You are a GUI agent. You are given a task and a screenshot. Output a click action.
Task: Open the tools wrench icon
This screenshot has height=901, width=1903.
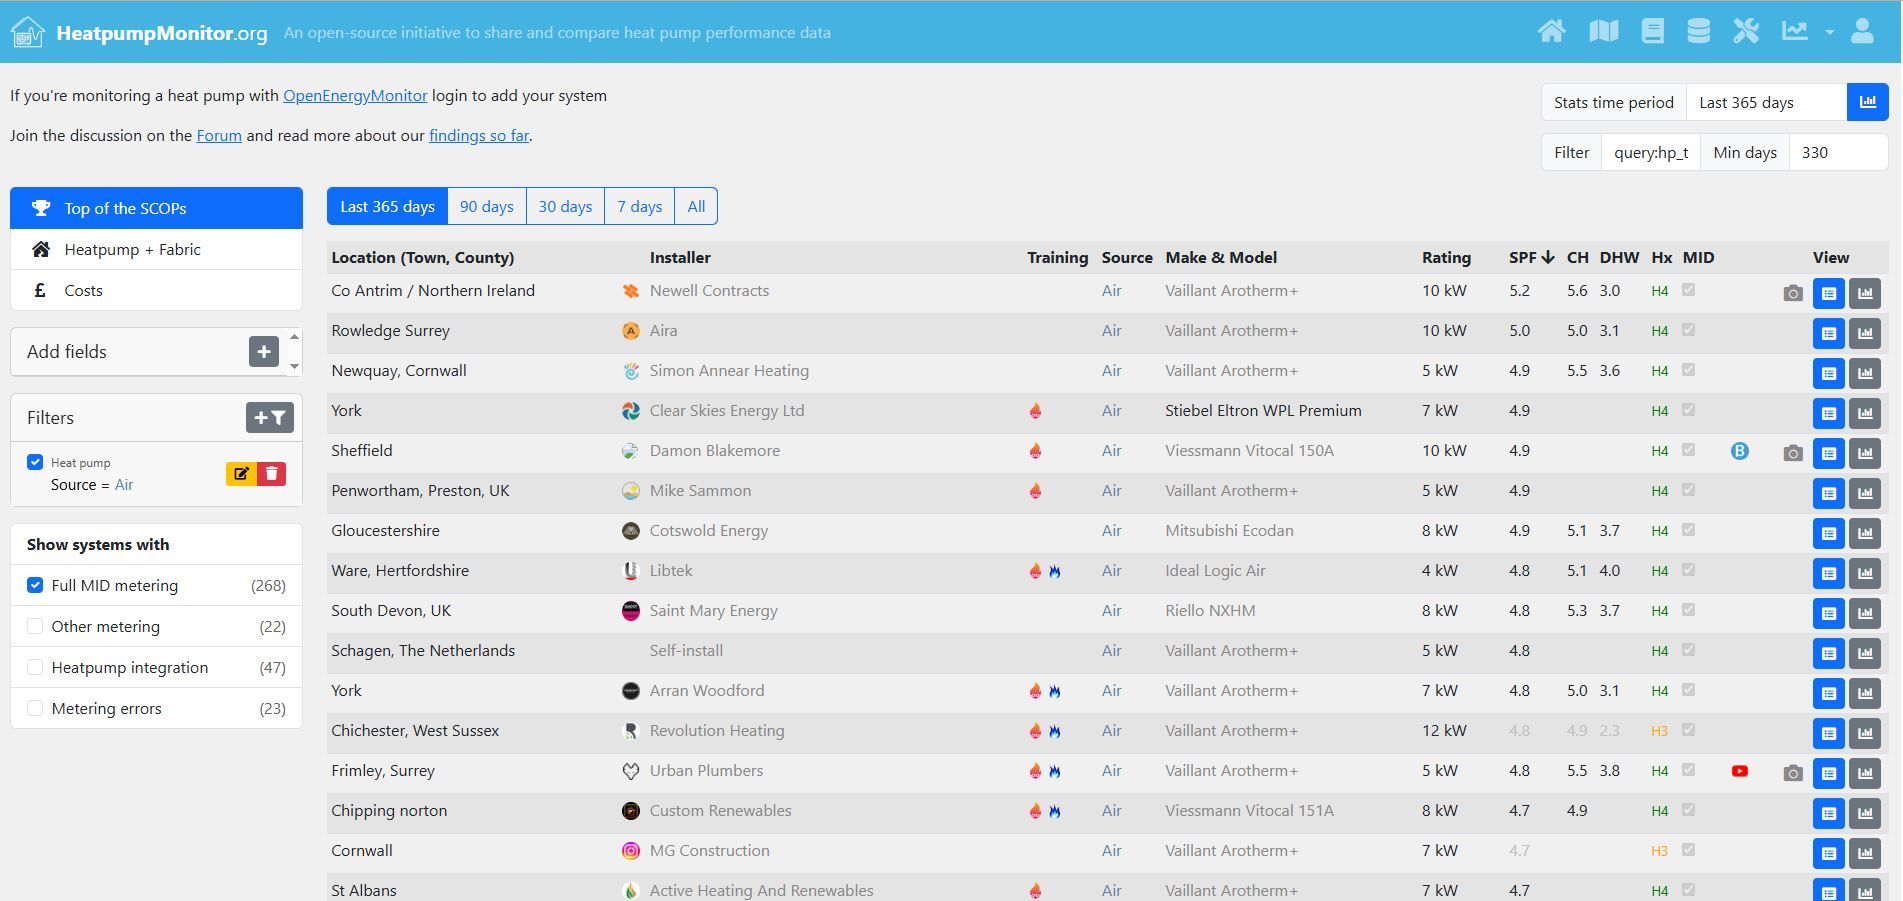pyautogui.click(x=1746, y=31)
